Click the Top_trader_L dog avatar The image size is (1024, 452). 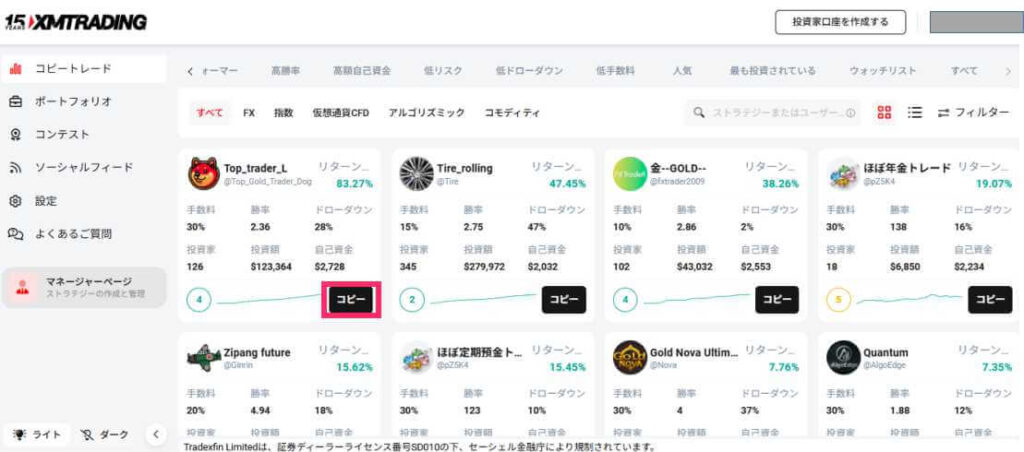click(204, 173)
